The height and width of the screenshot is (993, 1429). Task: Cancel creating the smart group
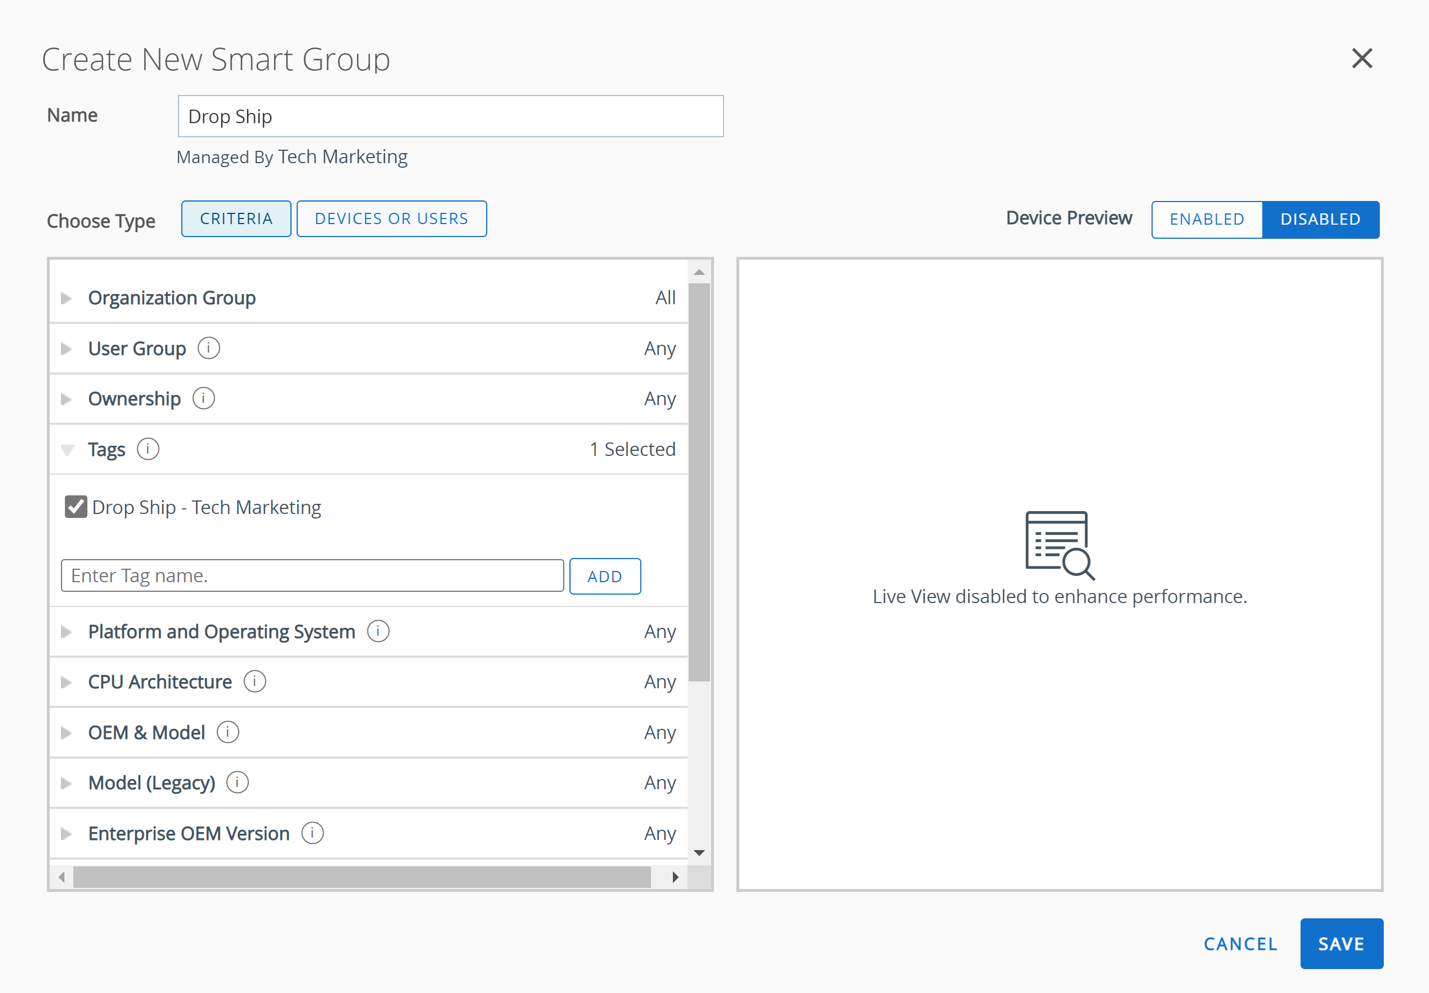1240,943
